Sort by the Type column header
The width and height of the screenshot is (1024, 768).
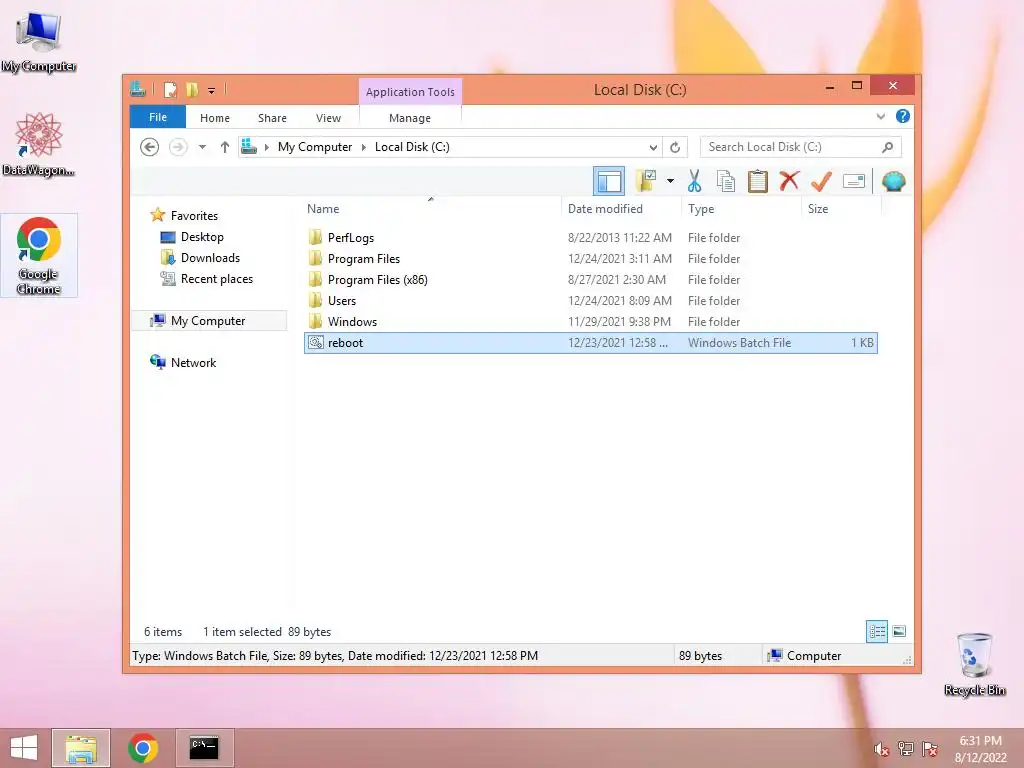(741, 208)
